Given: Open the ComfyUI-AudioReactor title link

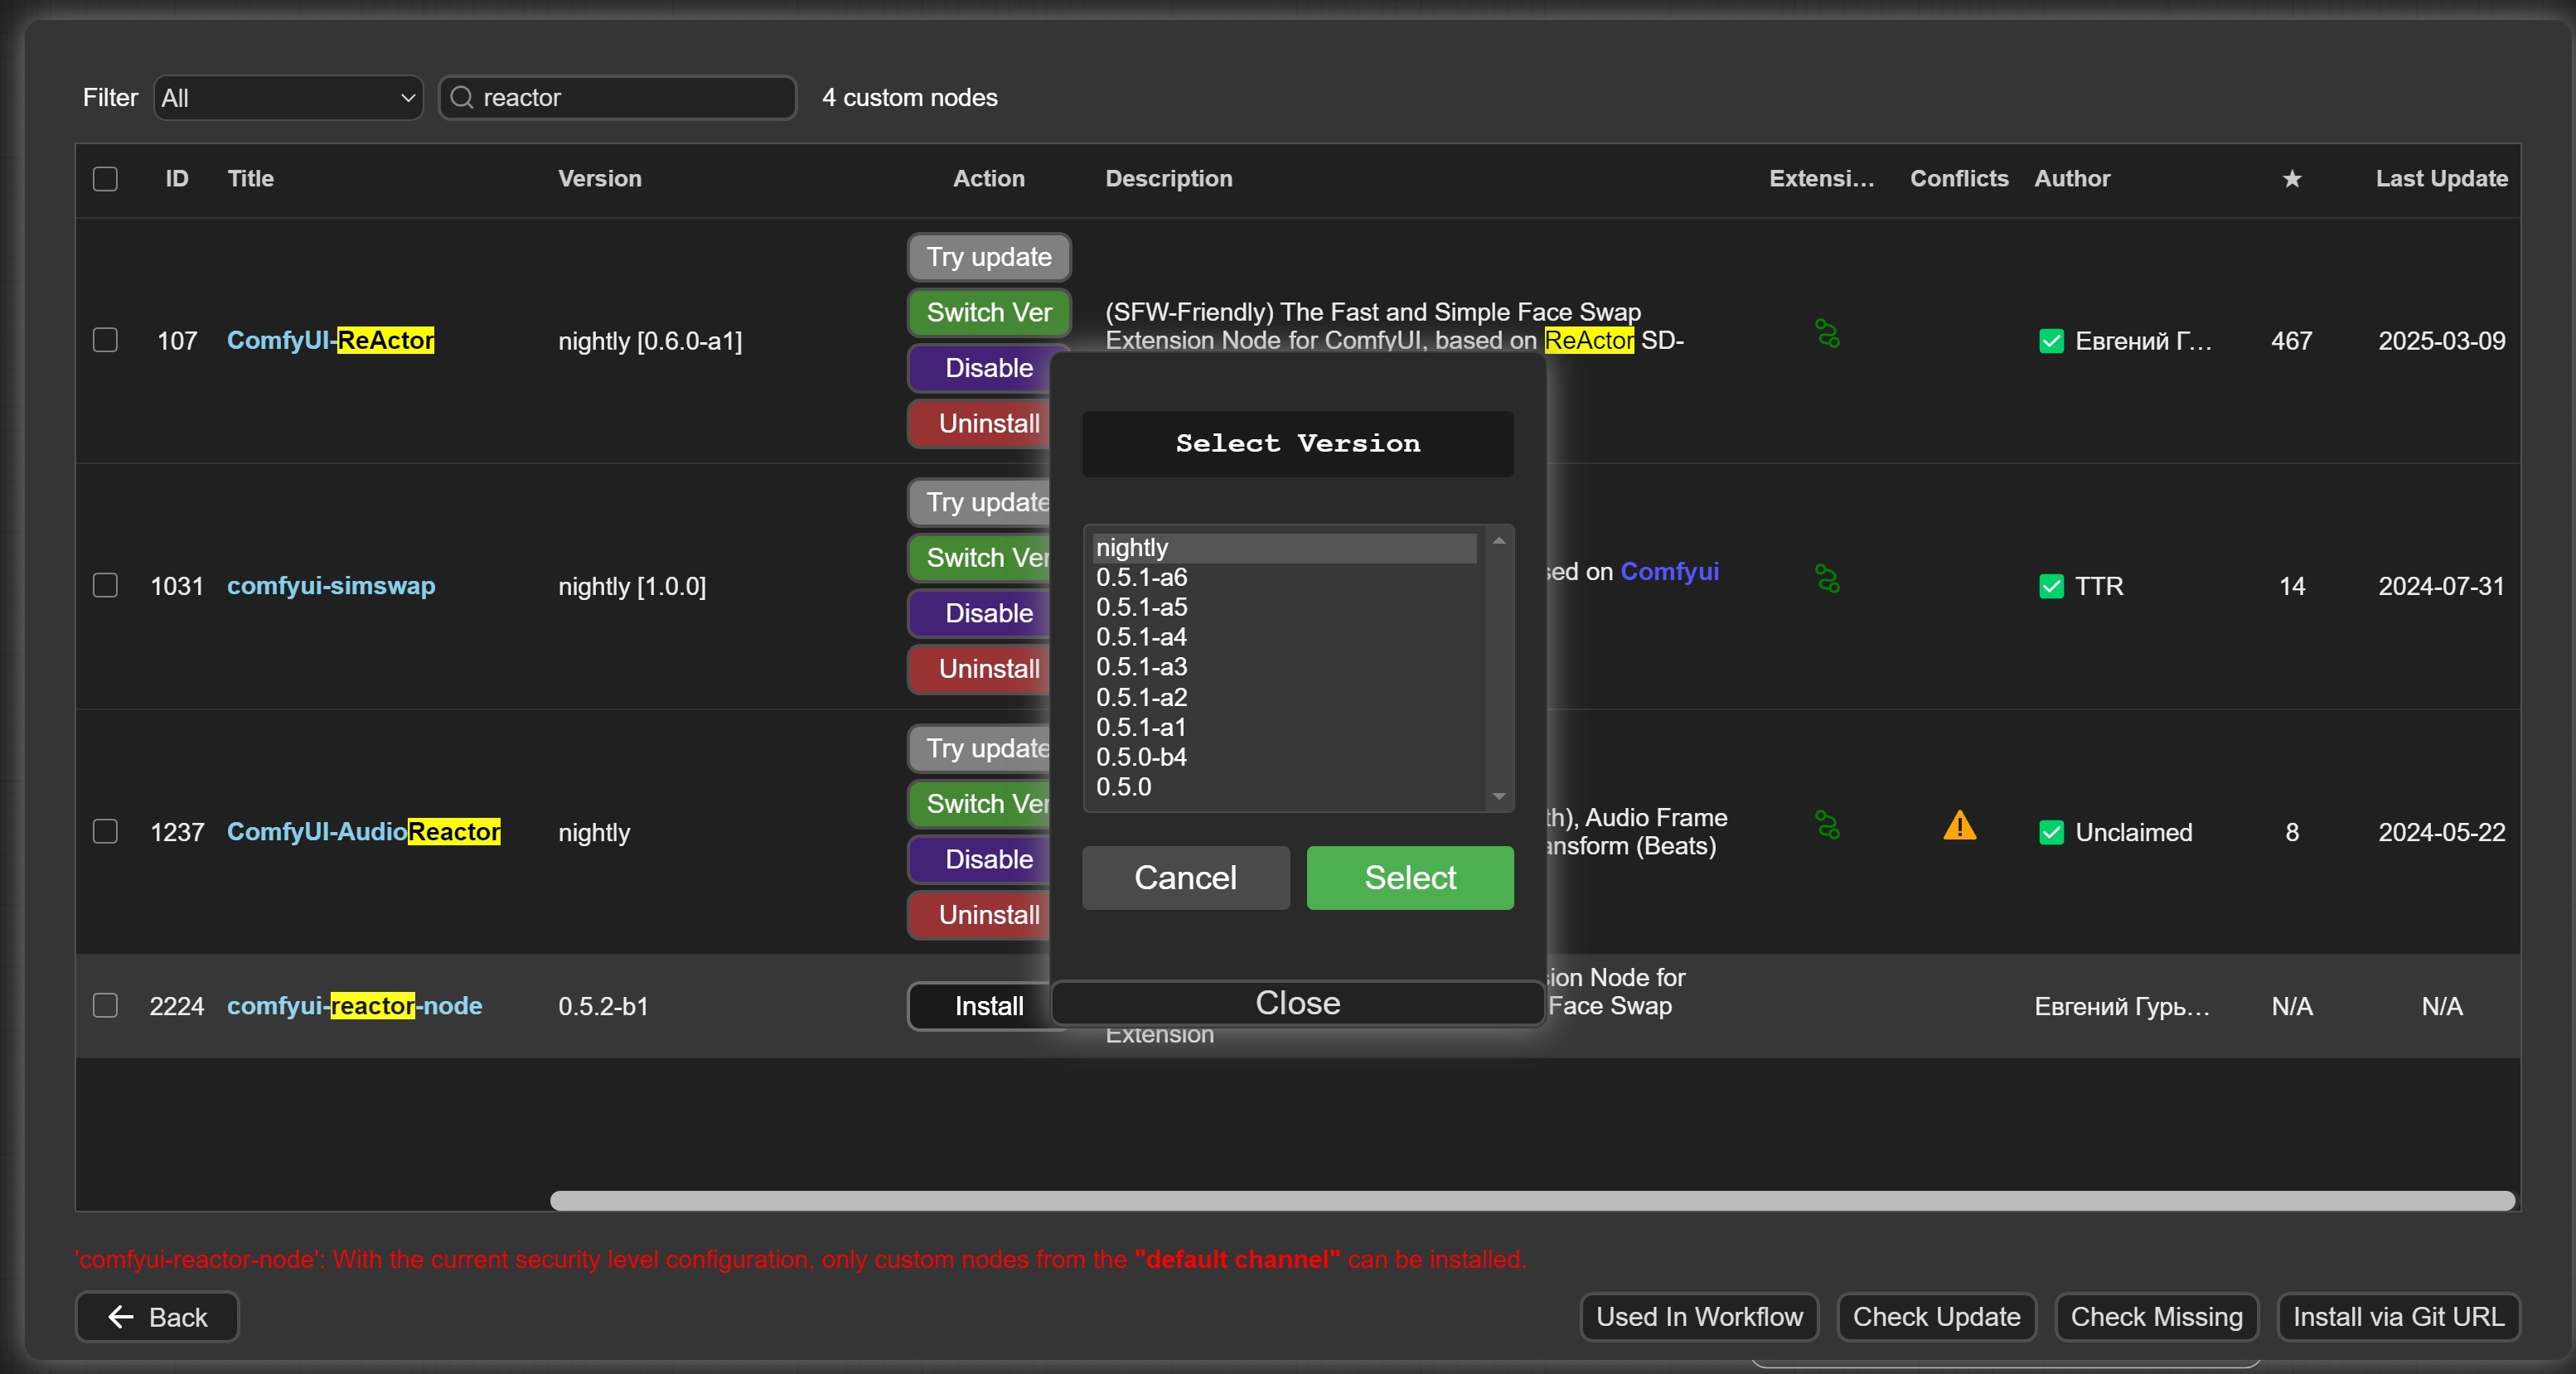Looking at the screenshot, I should [364, 831].
